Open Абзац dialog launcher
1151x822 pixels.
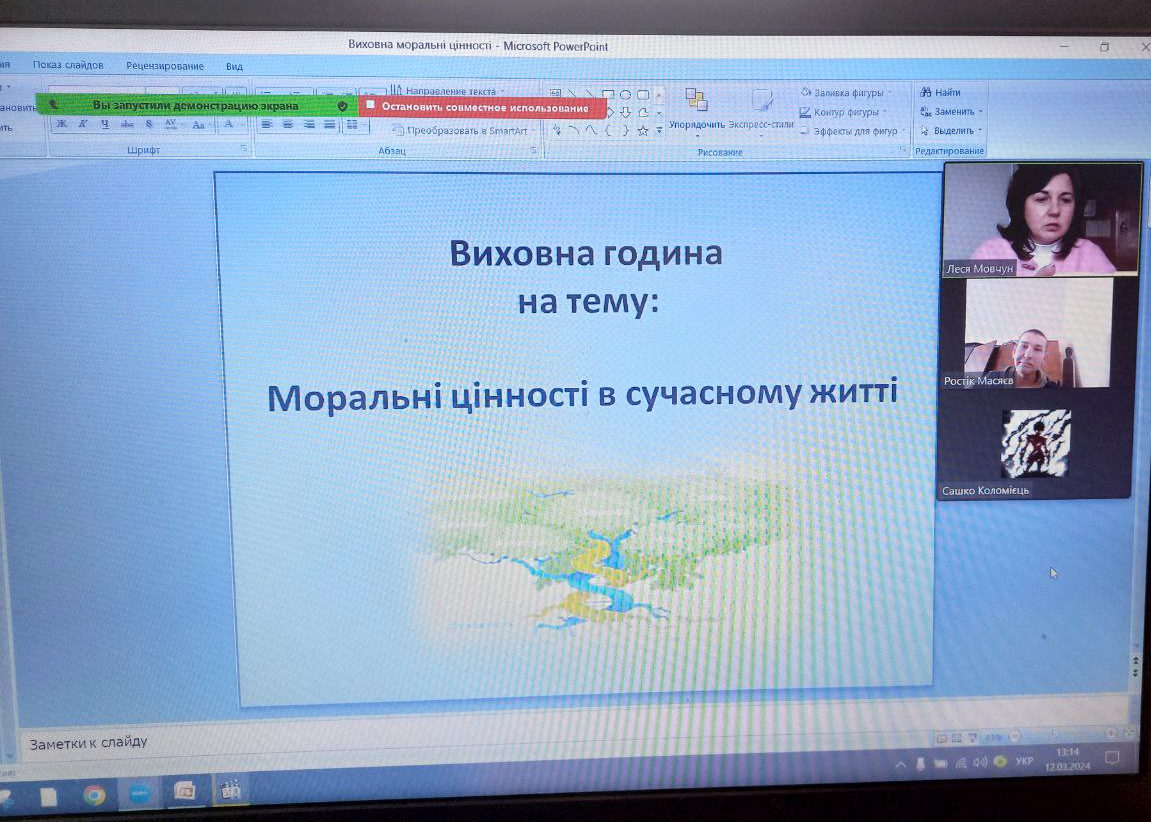click(534, 150)
